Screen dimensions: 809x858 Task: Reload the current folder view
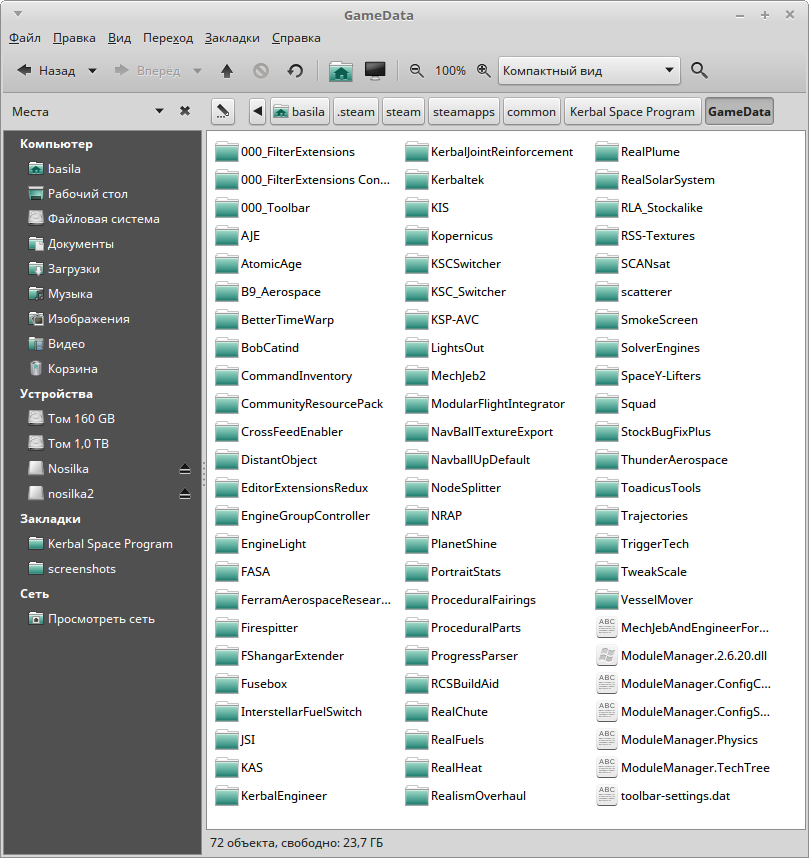pos(295,71)
